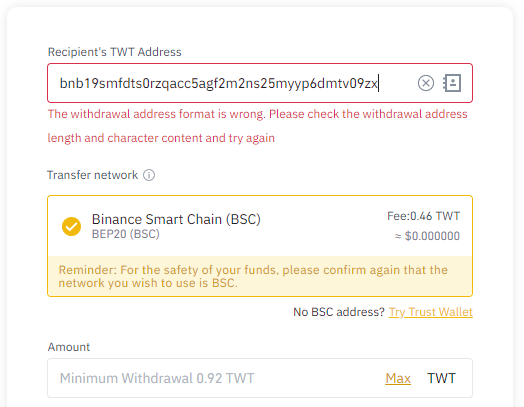
Task: Click the BEP20 (BSC) subtitle
Action: [x=126, y=234]
